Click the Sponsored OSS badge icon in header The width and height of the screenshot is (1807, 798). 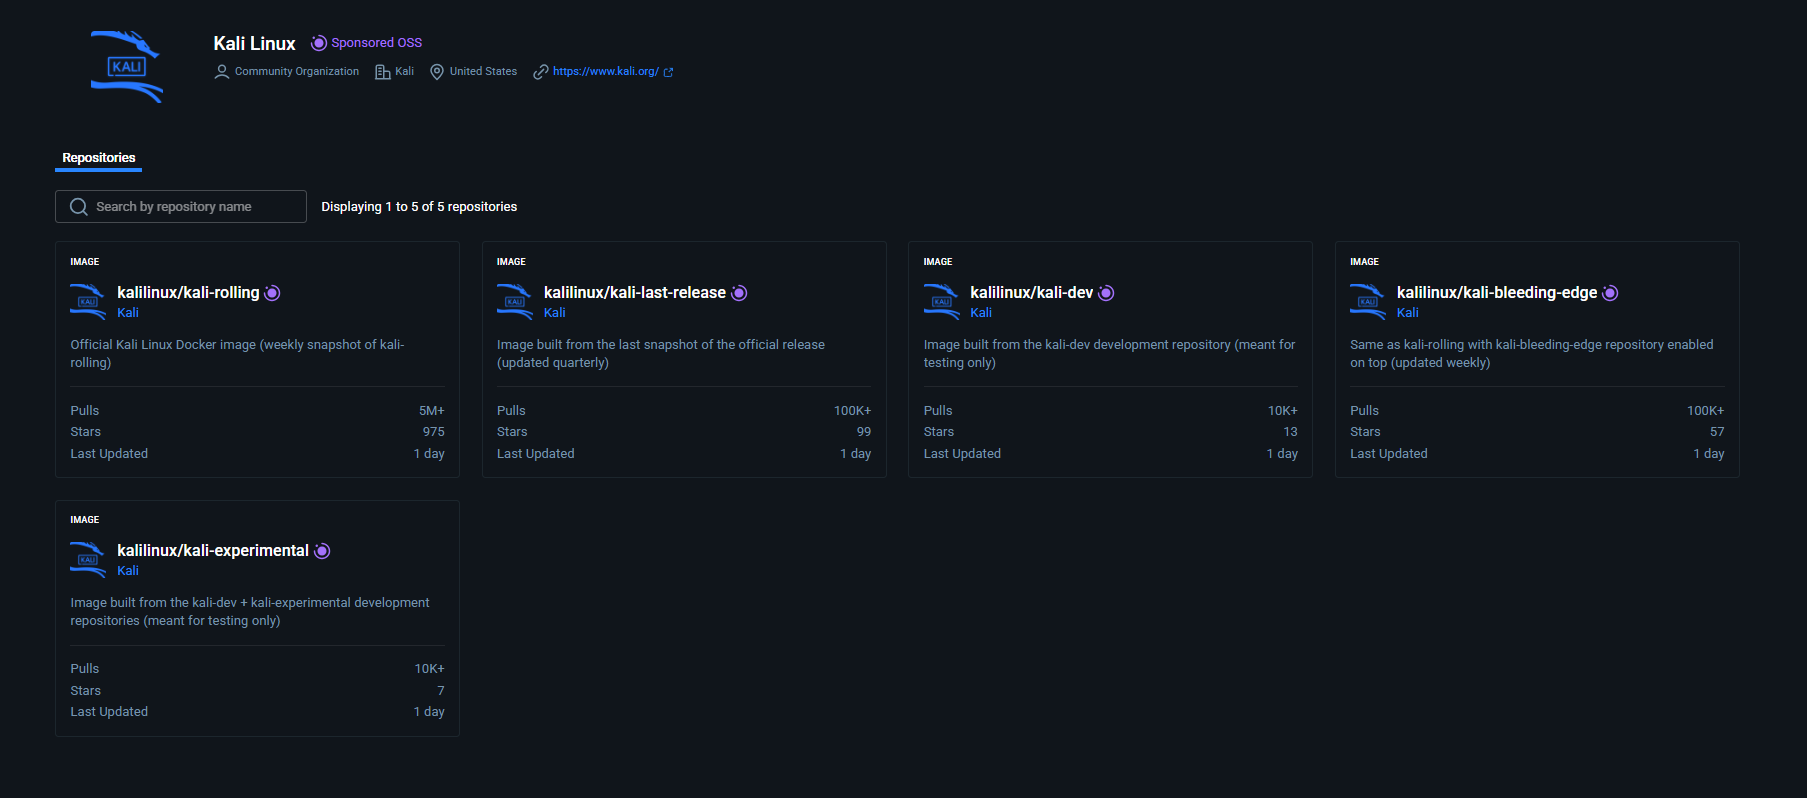click(319, 43)
